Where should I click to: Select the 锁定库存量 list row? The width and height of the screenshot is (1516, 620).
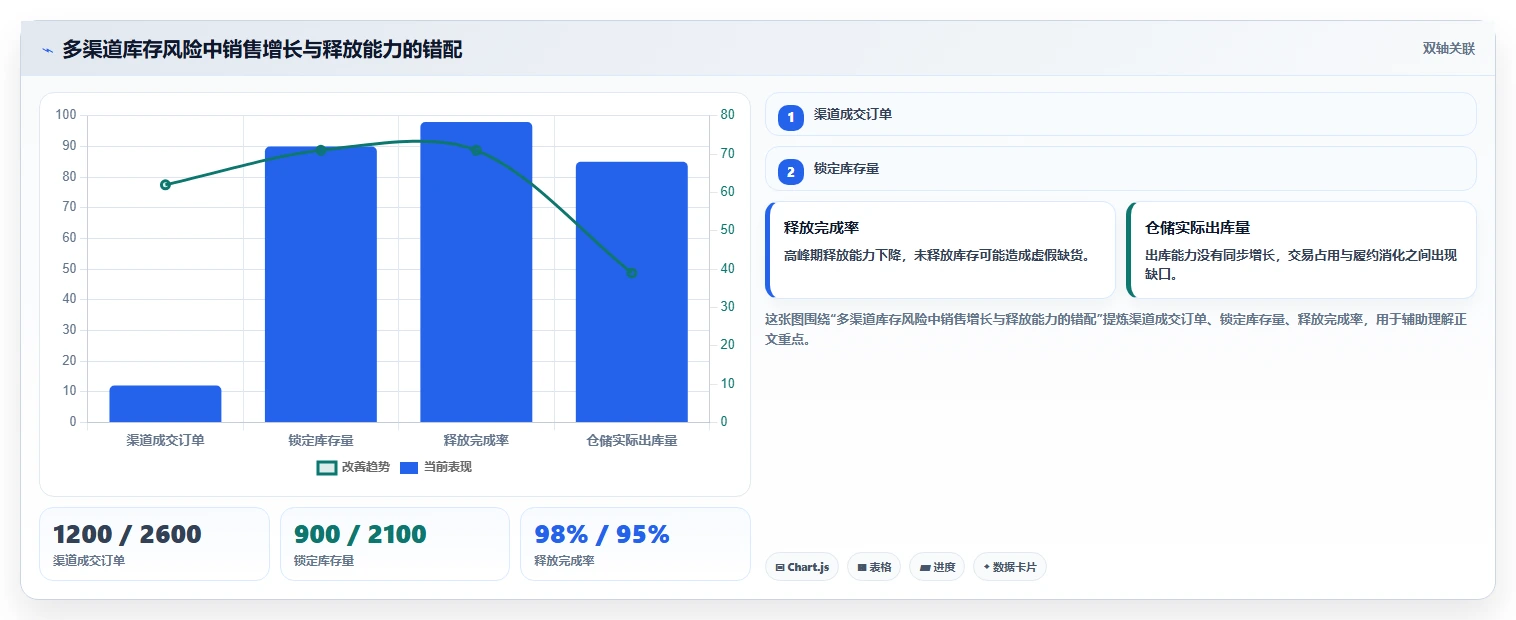tap(1120, 169)
